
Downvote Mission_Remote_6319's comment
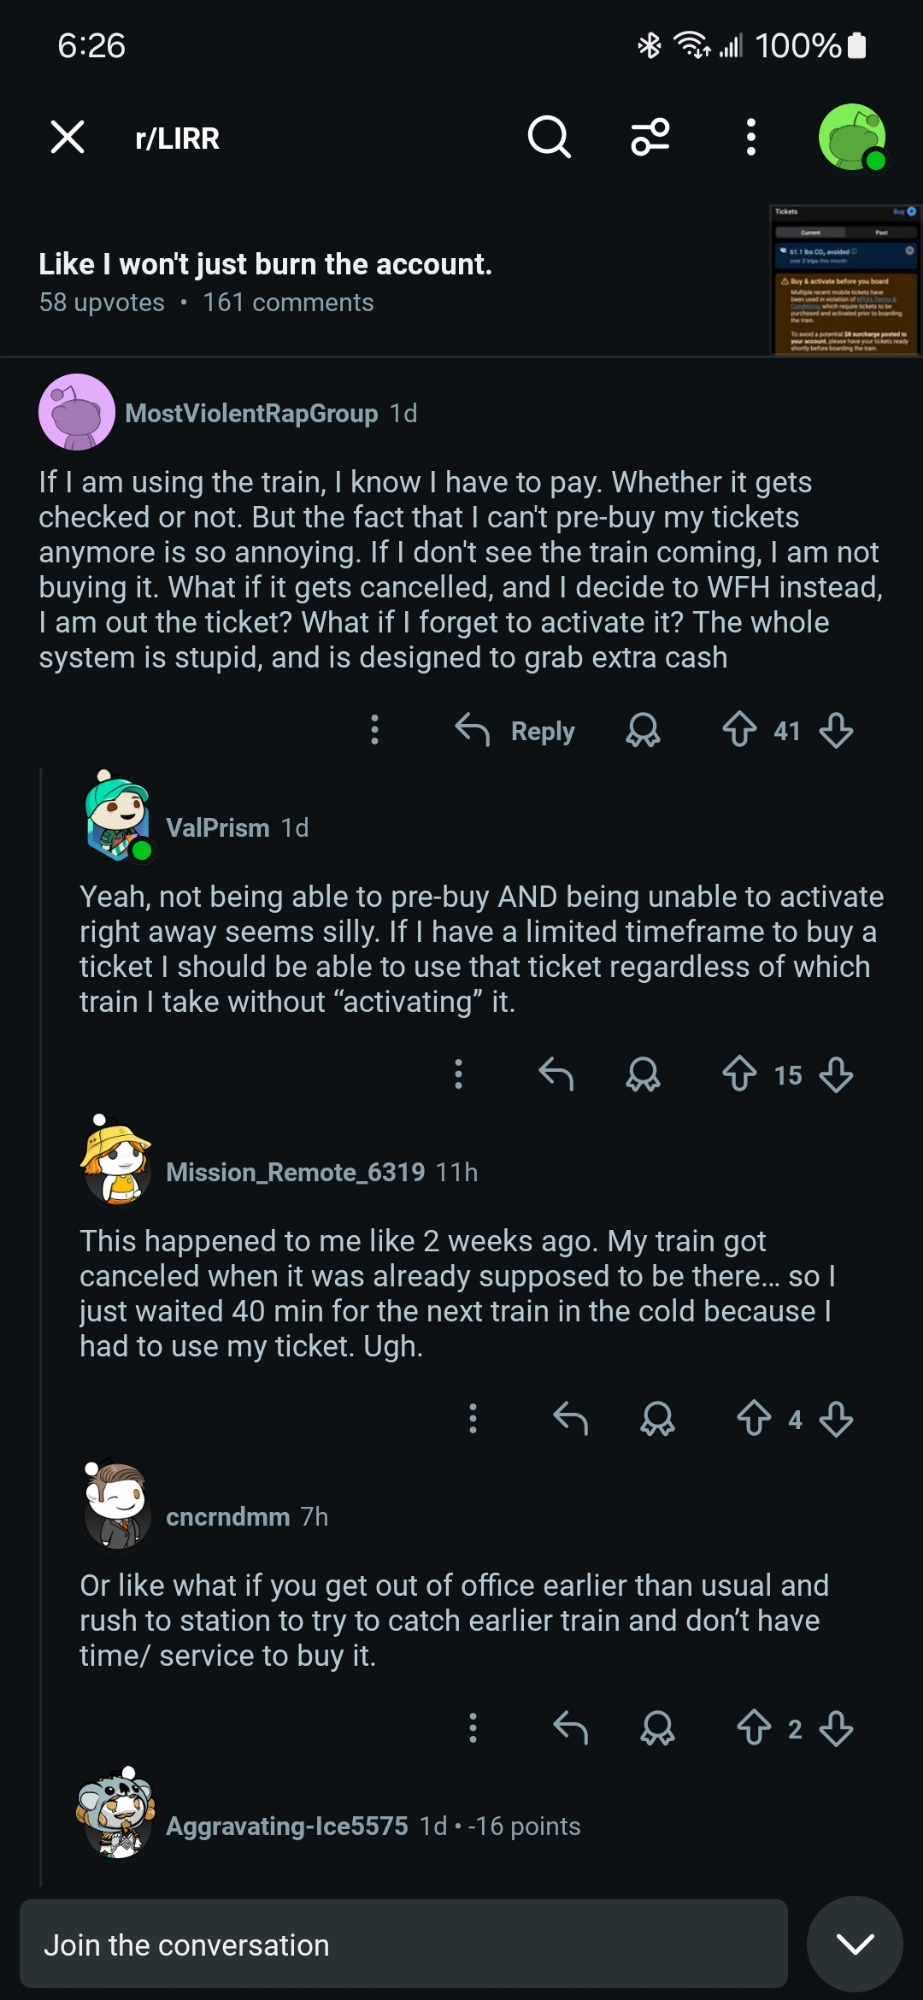836,1419
